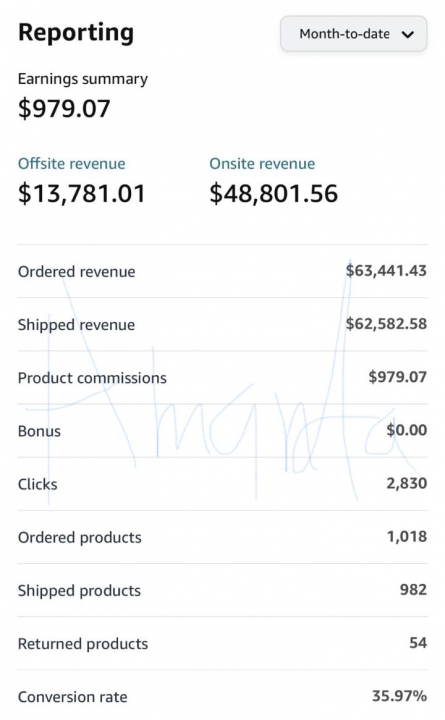Click the Earnings summary amount $979.07
This screenshot has width=445, height=720.
[64, 108]
